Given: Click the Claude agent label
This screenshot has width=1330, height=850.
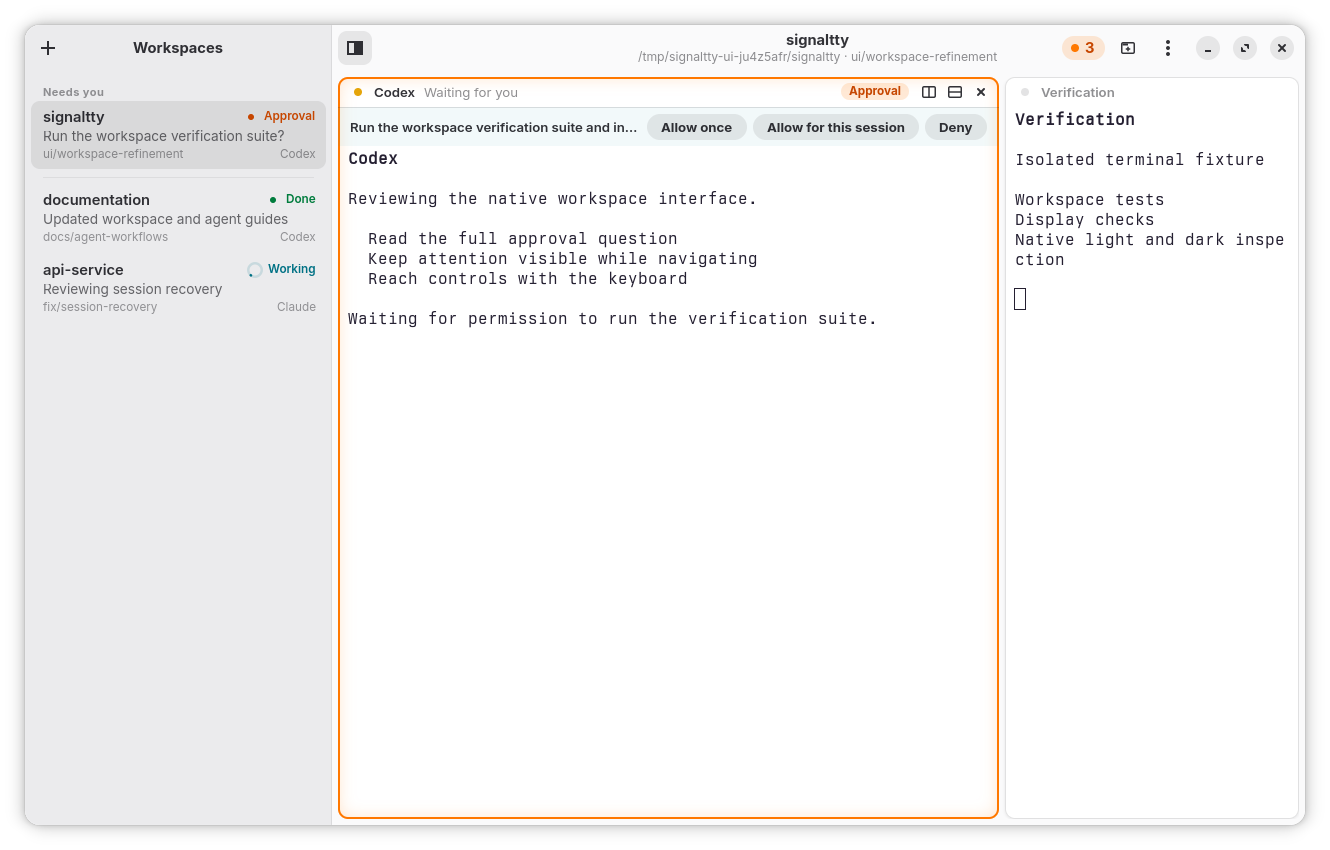Looking at the screenshot, I should [x=296, y=307].
